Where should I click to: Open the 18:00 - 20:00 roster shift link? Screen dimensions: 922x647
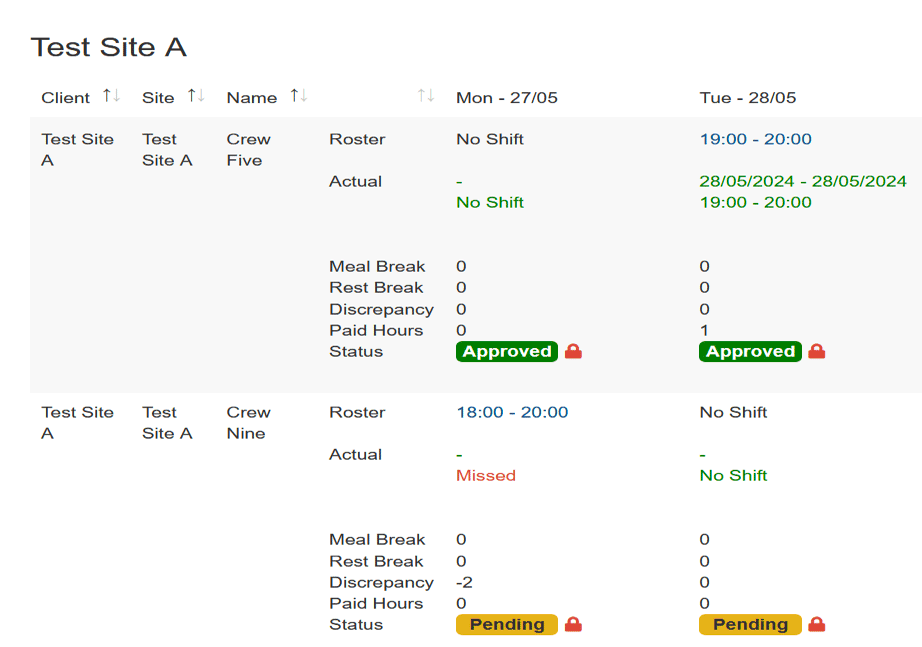(512, 412)
